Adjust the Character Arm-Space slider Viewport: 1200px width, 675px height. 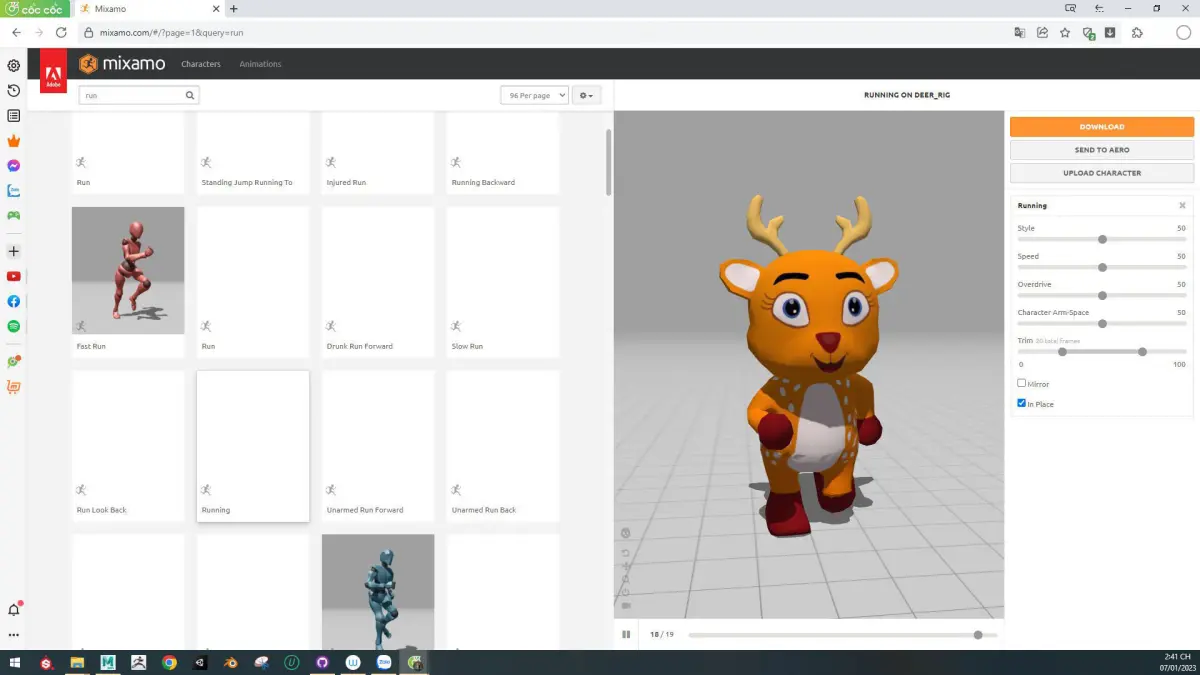[x=1102, y=323]
